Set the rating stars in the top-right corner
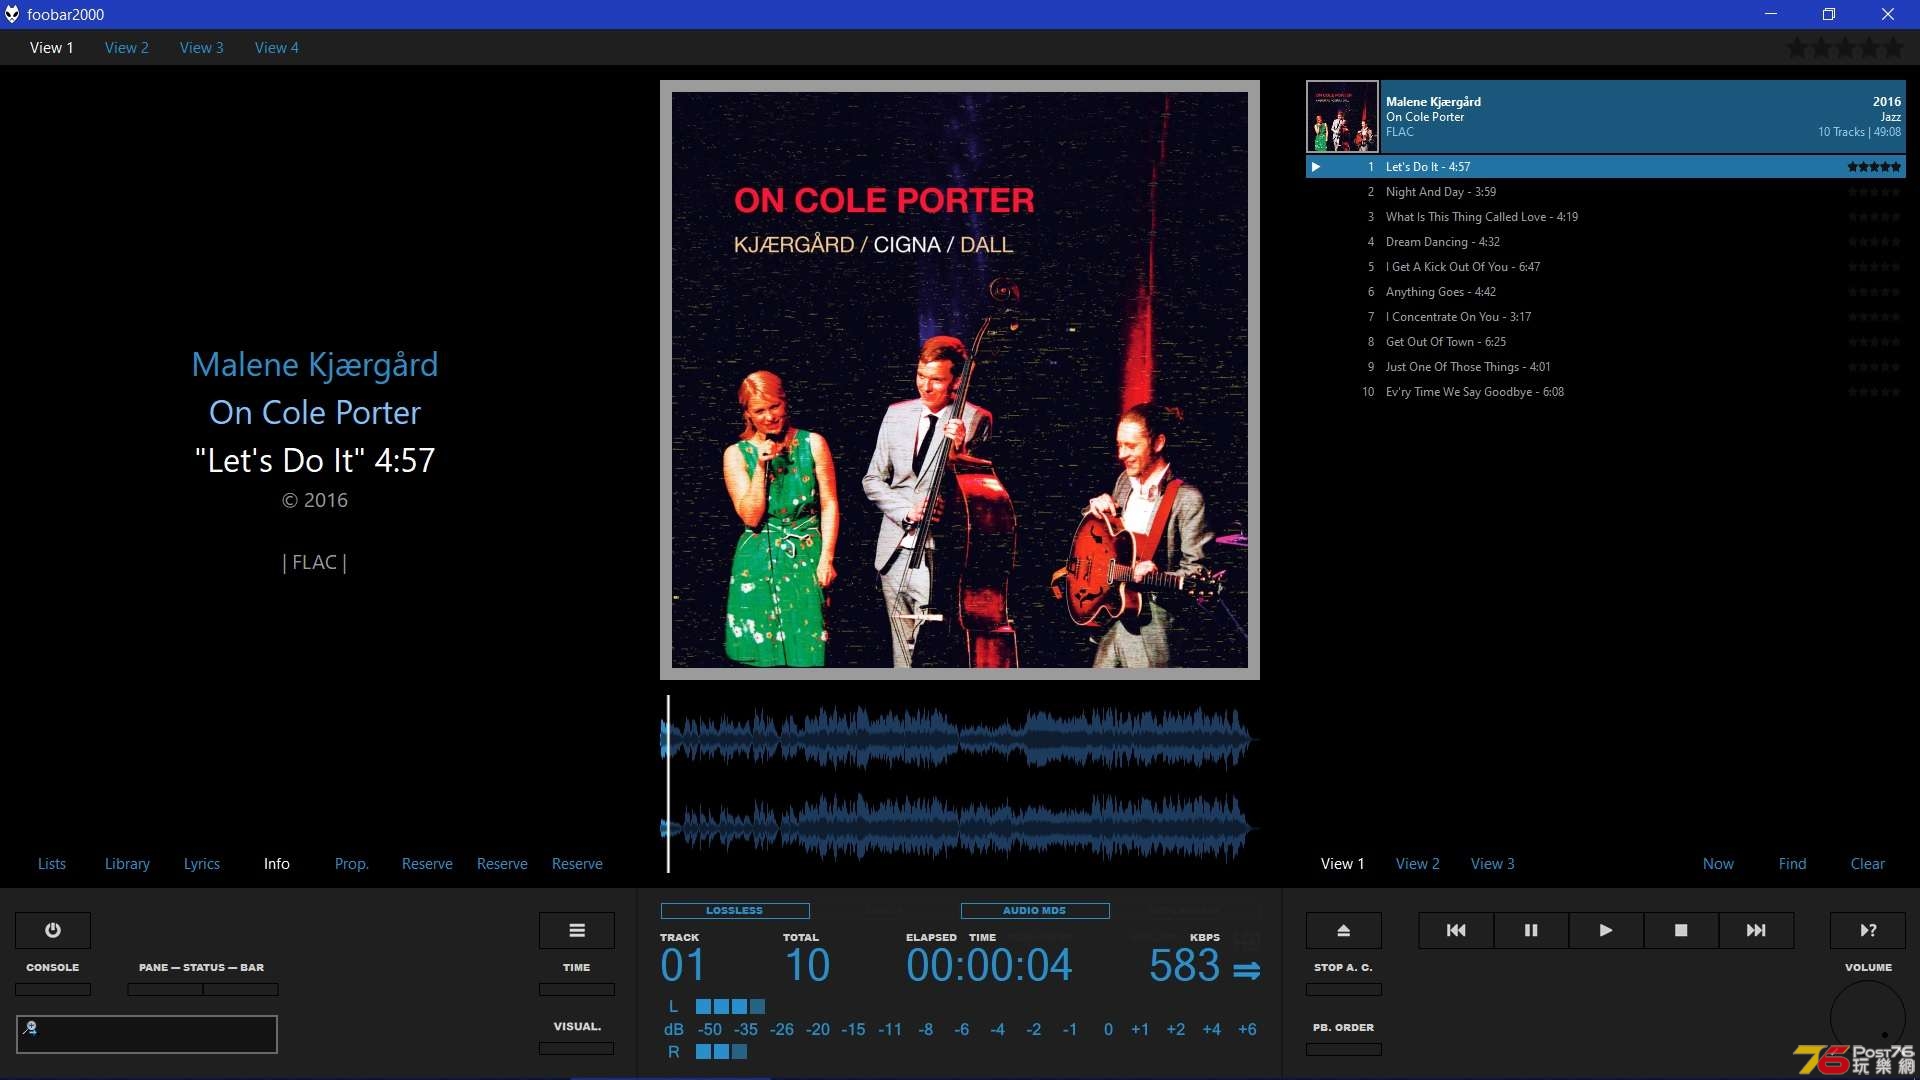This screenshot has width=1920, height=1080. (x=1846, y=48)
